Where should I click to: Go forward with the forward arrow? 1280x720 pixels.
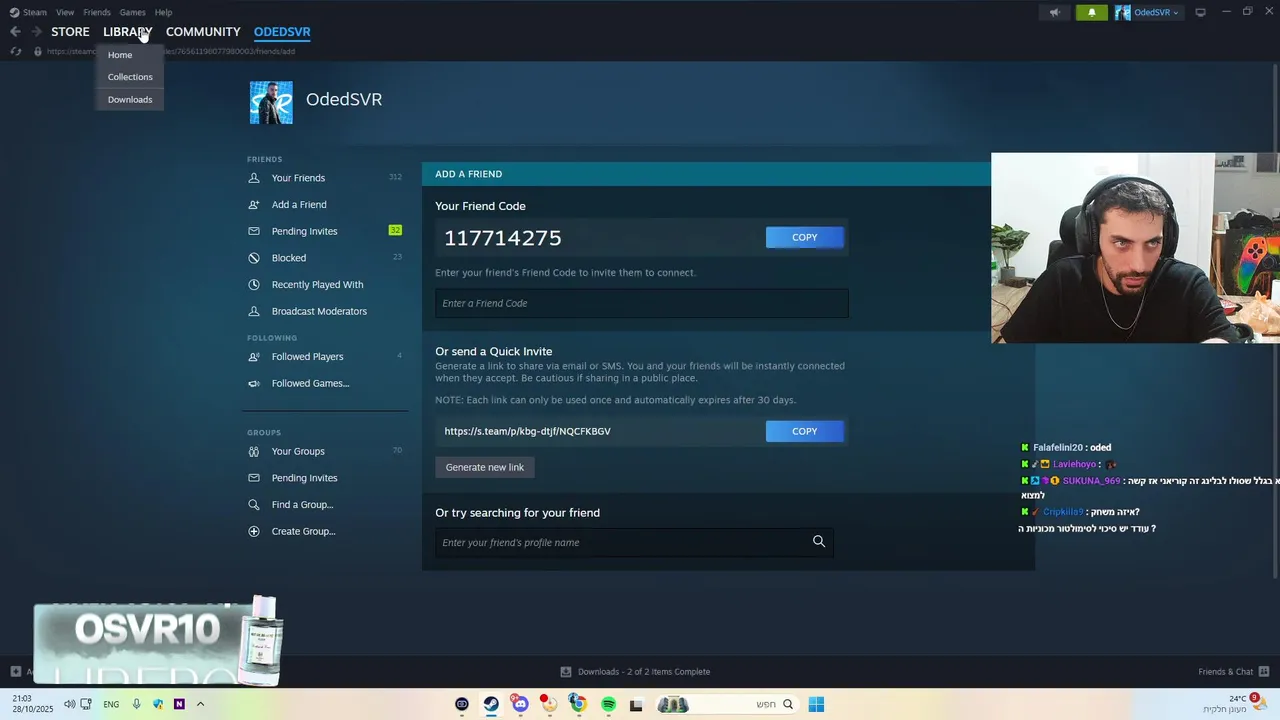(x=36, y=32)
